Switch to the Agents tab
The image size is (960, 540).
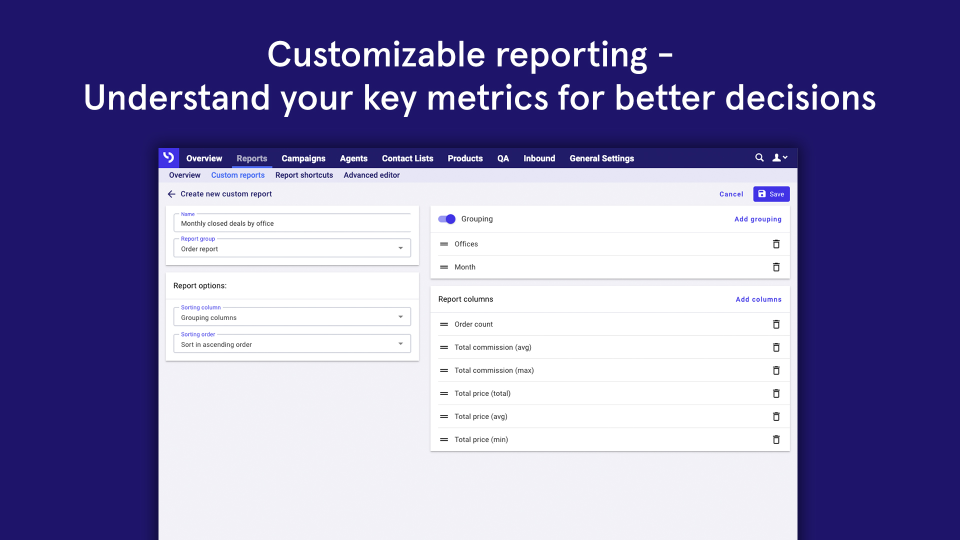[x=353, y=158]
